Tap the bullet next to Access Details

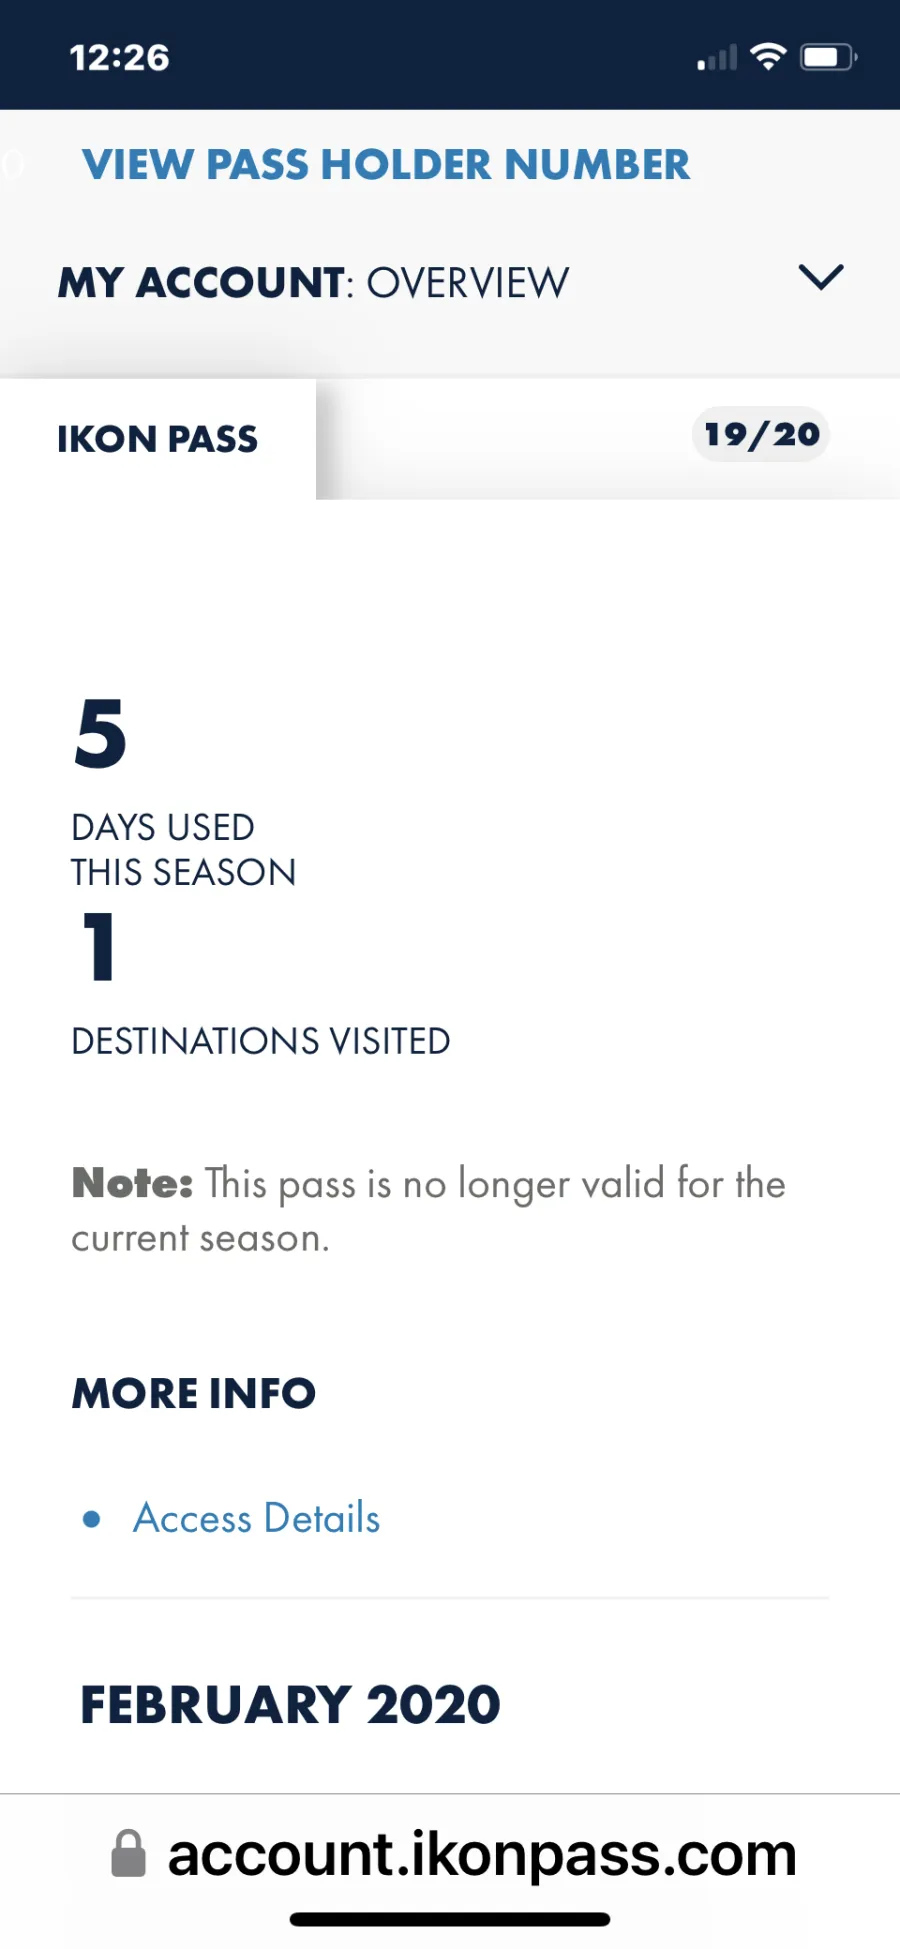[x=92, y=1519]
